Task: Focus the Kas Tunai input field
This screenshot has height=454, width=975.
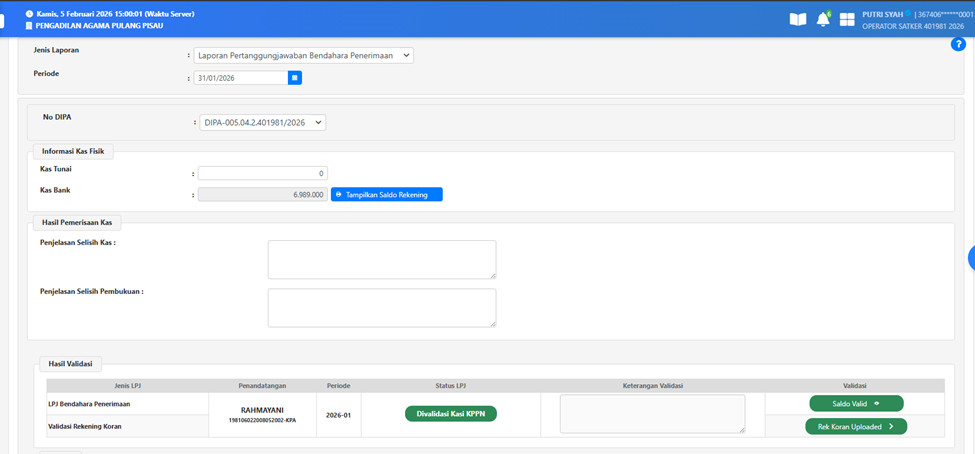Action: pyautogui.click(x=262, y=173)
